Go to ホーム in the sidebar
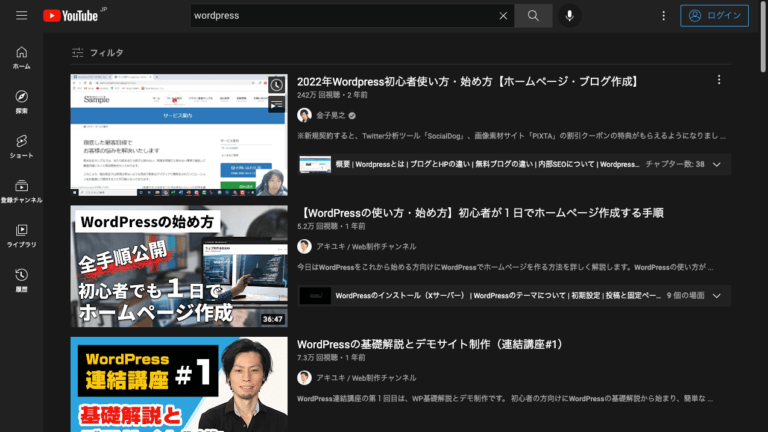The image size is (768, 432). click(x=22, y=57)
